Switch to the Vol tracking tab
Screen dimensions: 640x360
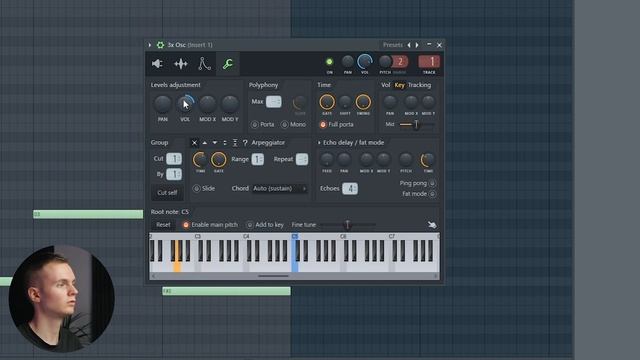(385, 85)
